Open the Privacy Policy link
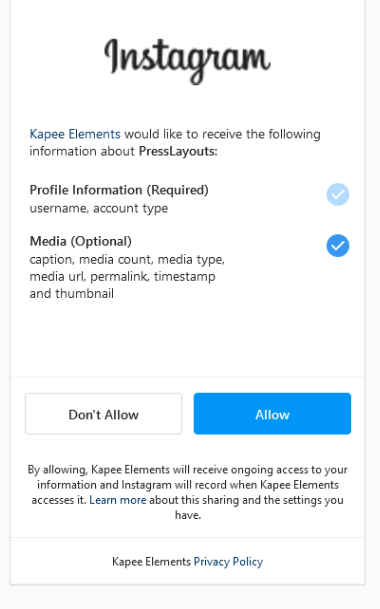Viewport: 380px width, 609px height. coord(228,562)
